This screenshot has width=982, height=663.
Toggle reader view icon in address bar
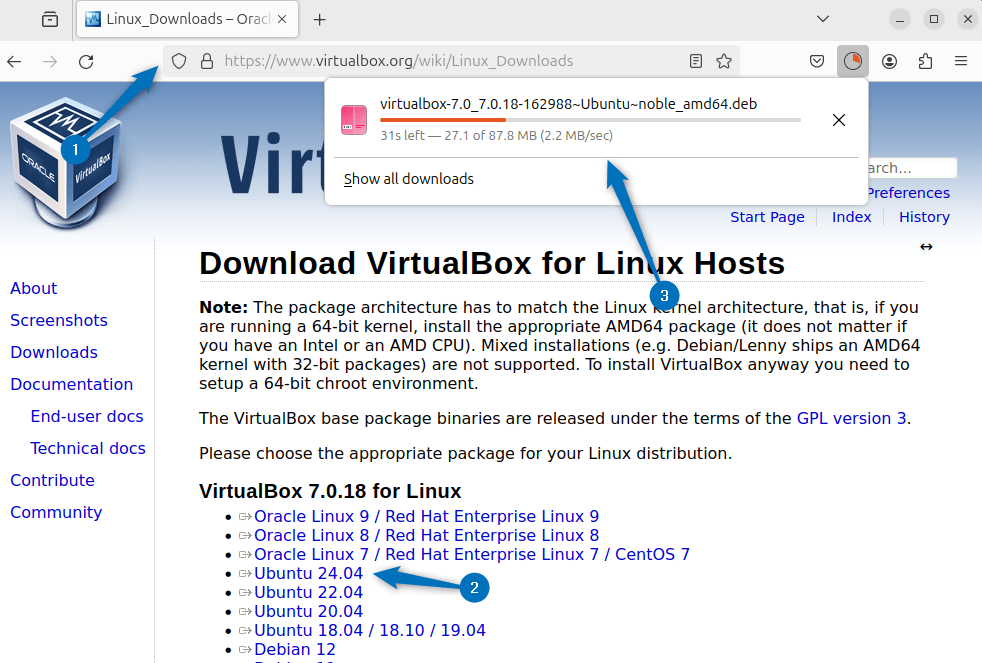(x=696, y=61)
